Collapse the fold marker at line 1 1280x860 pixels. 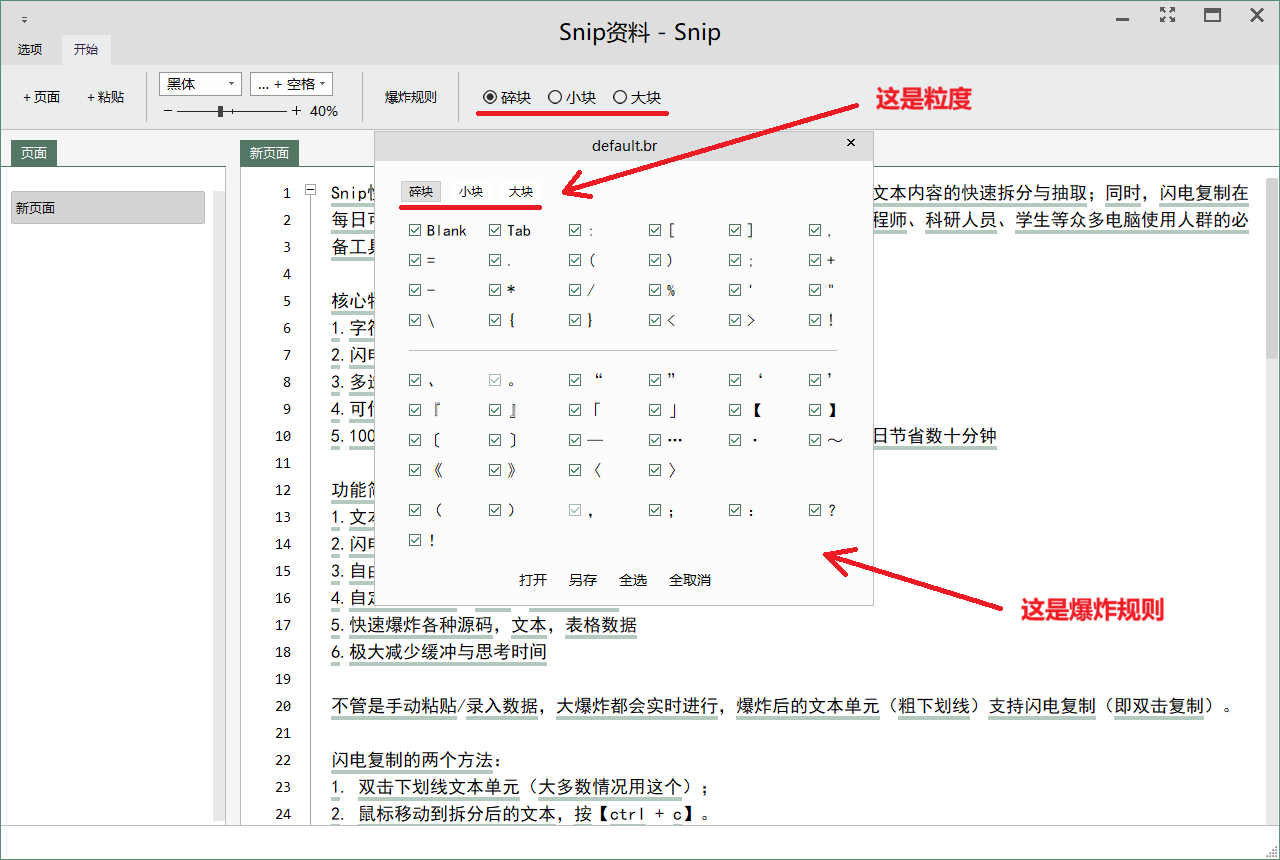310,189
